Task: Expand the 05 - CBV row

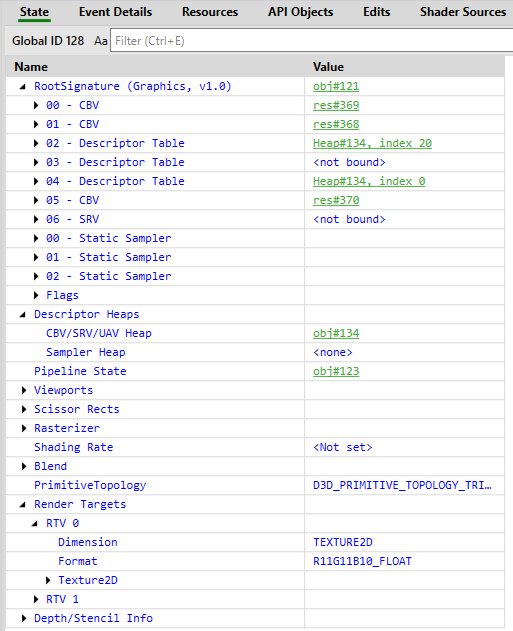Action: (36, 200)
